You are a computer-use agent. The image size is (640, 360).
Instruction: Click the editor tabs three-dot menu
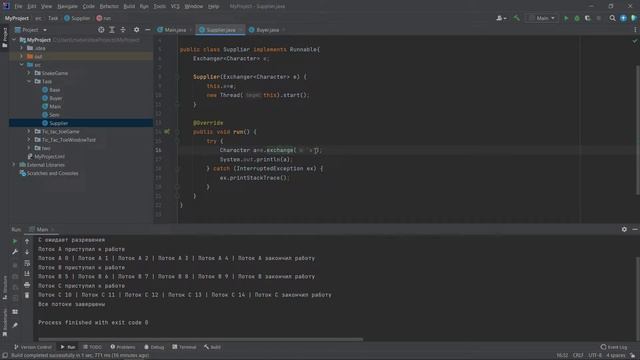point(635,30)
